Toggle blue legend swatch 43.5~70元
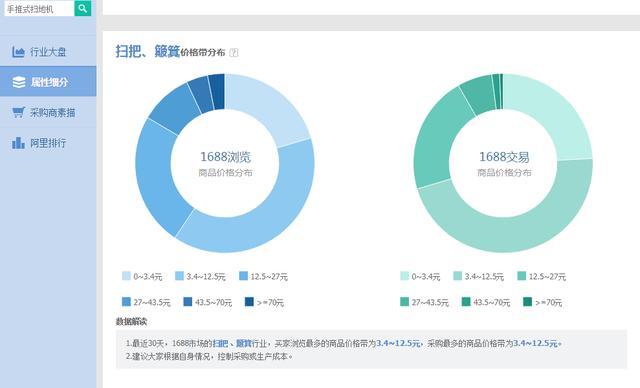Screen dimensions: 640x388 188,302
